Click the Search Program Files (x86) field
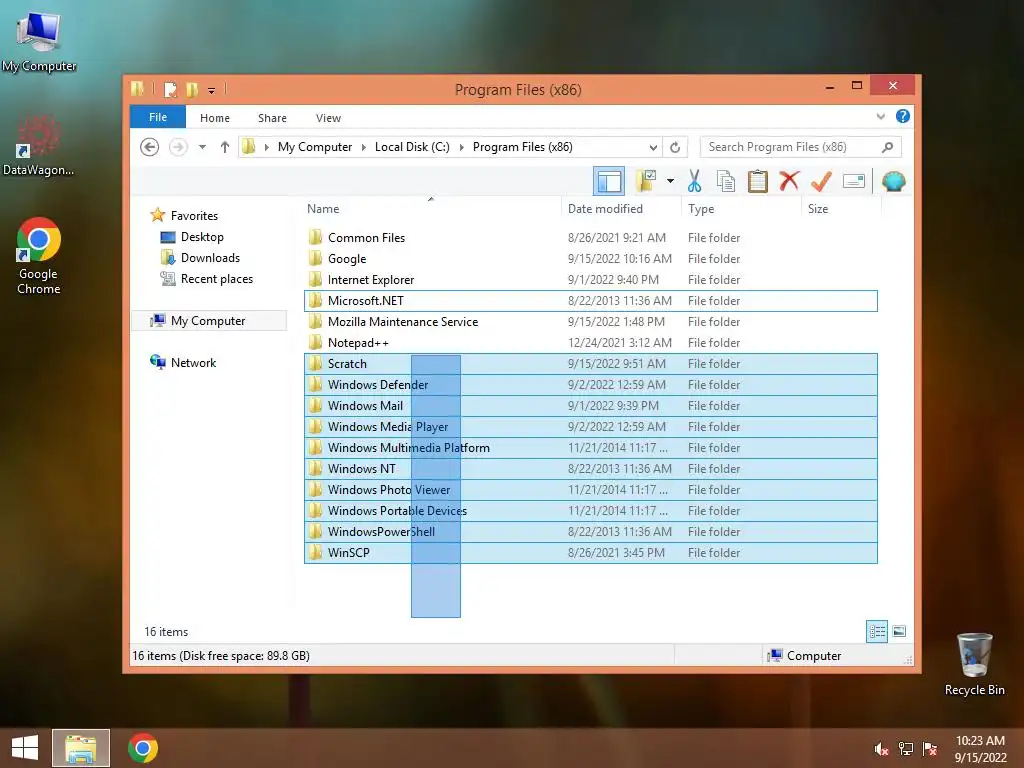Screen dimensions: 1024x768 (801, 147)
